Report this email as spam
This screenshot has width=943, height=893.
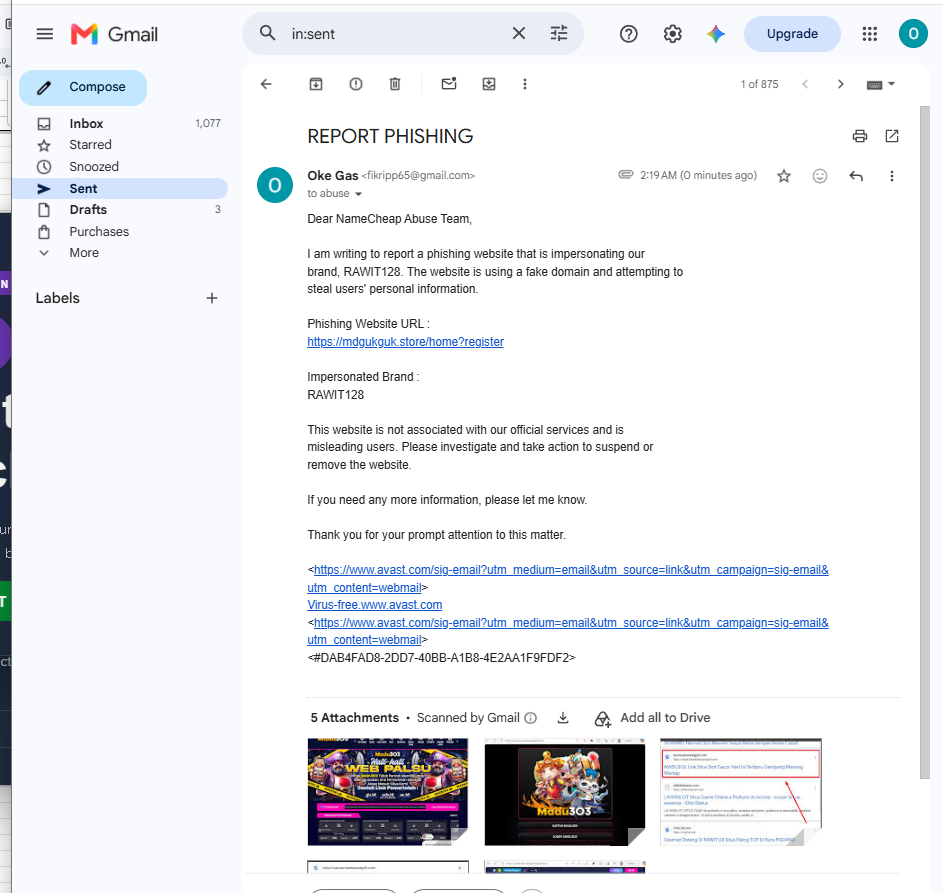point(356,84)
